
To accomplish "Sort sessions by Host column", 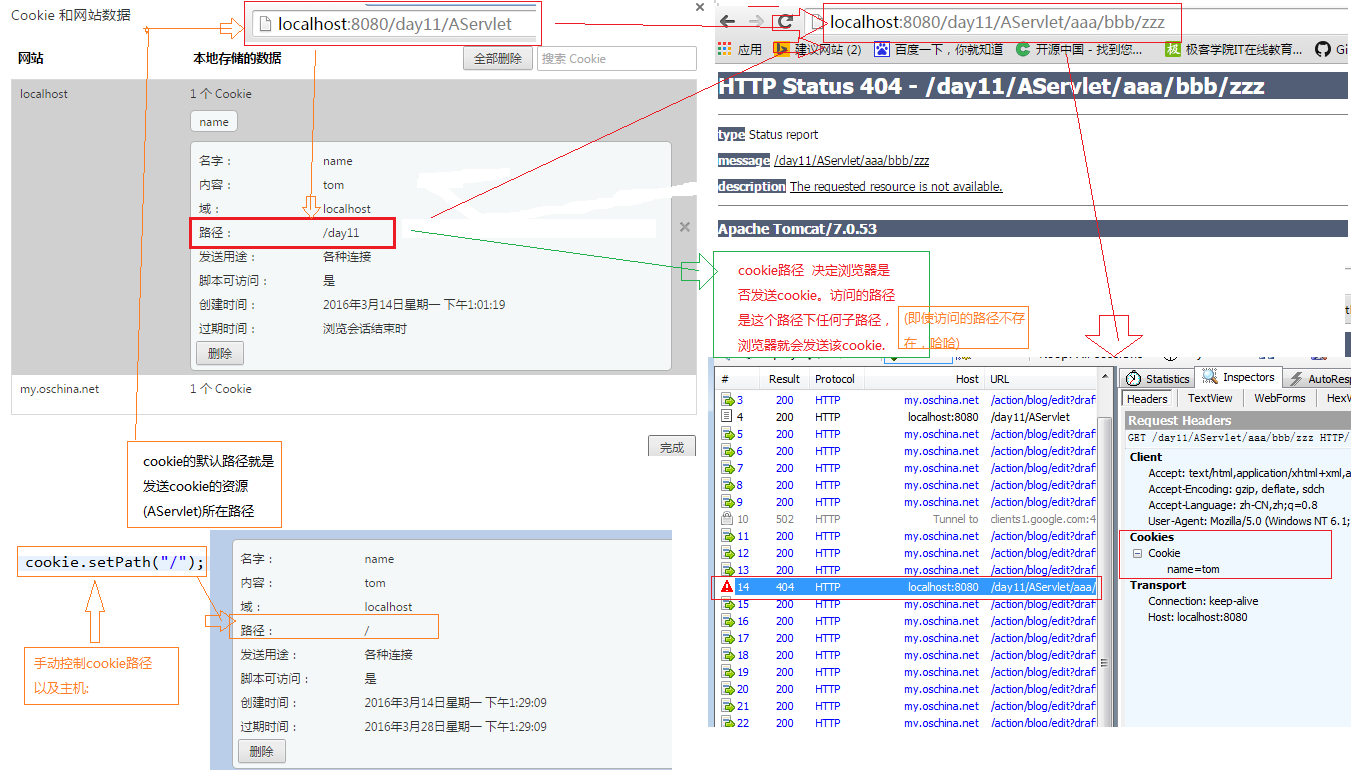I will coord(924,379).
